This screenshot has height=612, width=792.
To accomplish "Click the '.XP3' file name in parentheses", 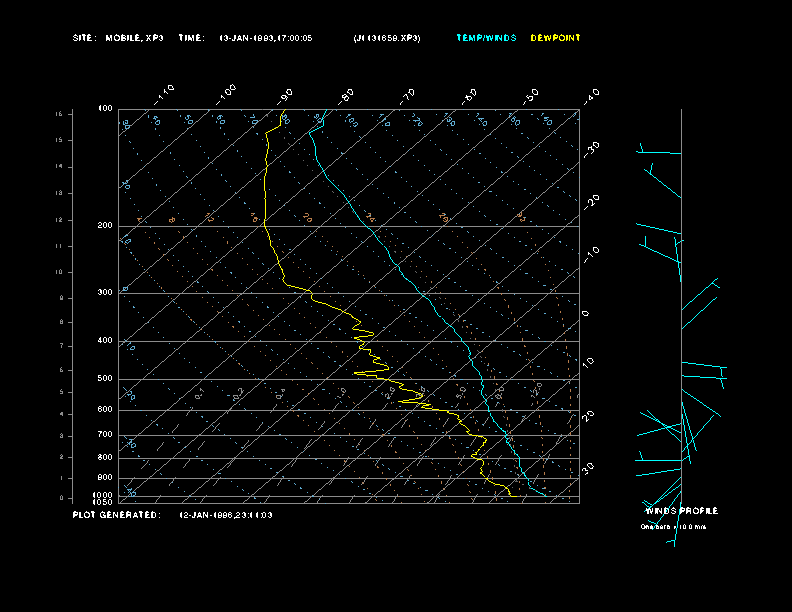I will pyautogui.click(x=387, y=38).
